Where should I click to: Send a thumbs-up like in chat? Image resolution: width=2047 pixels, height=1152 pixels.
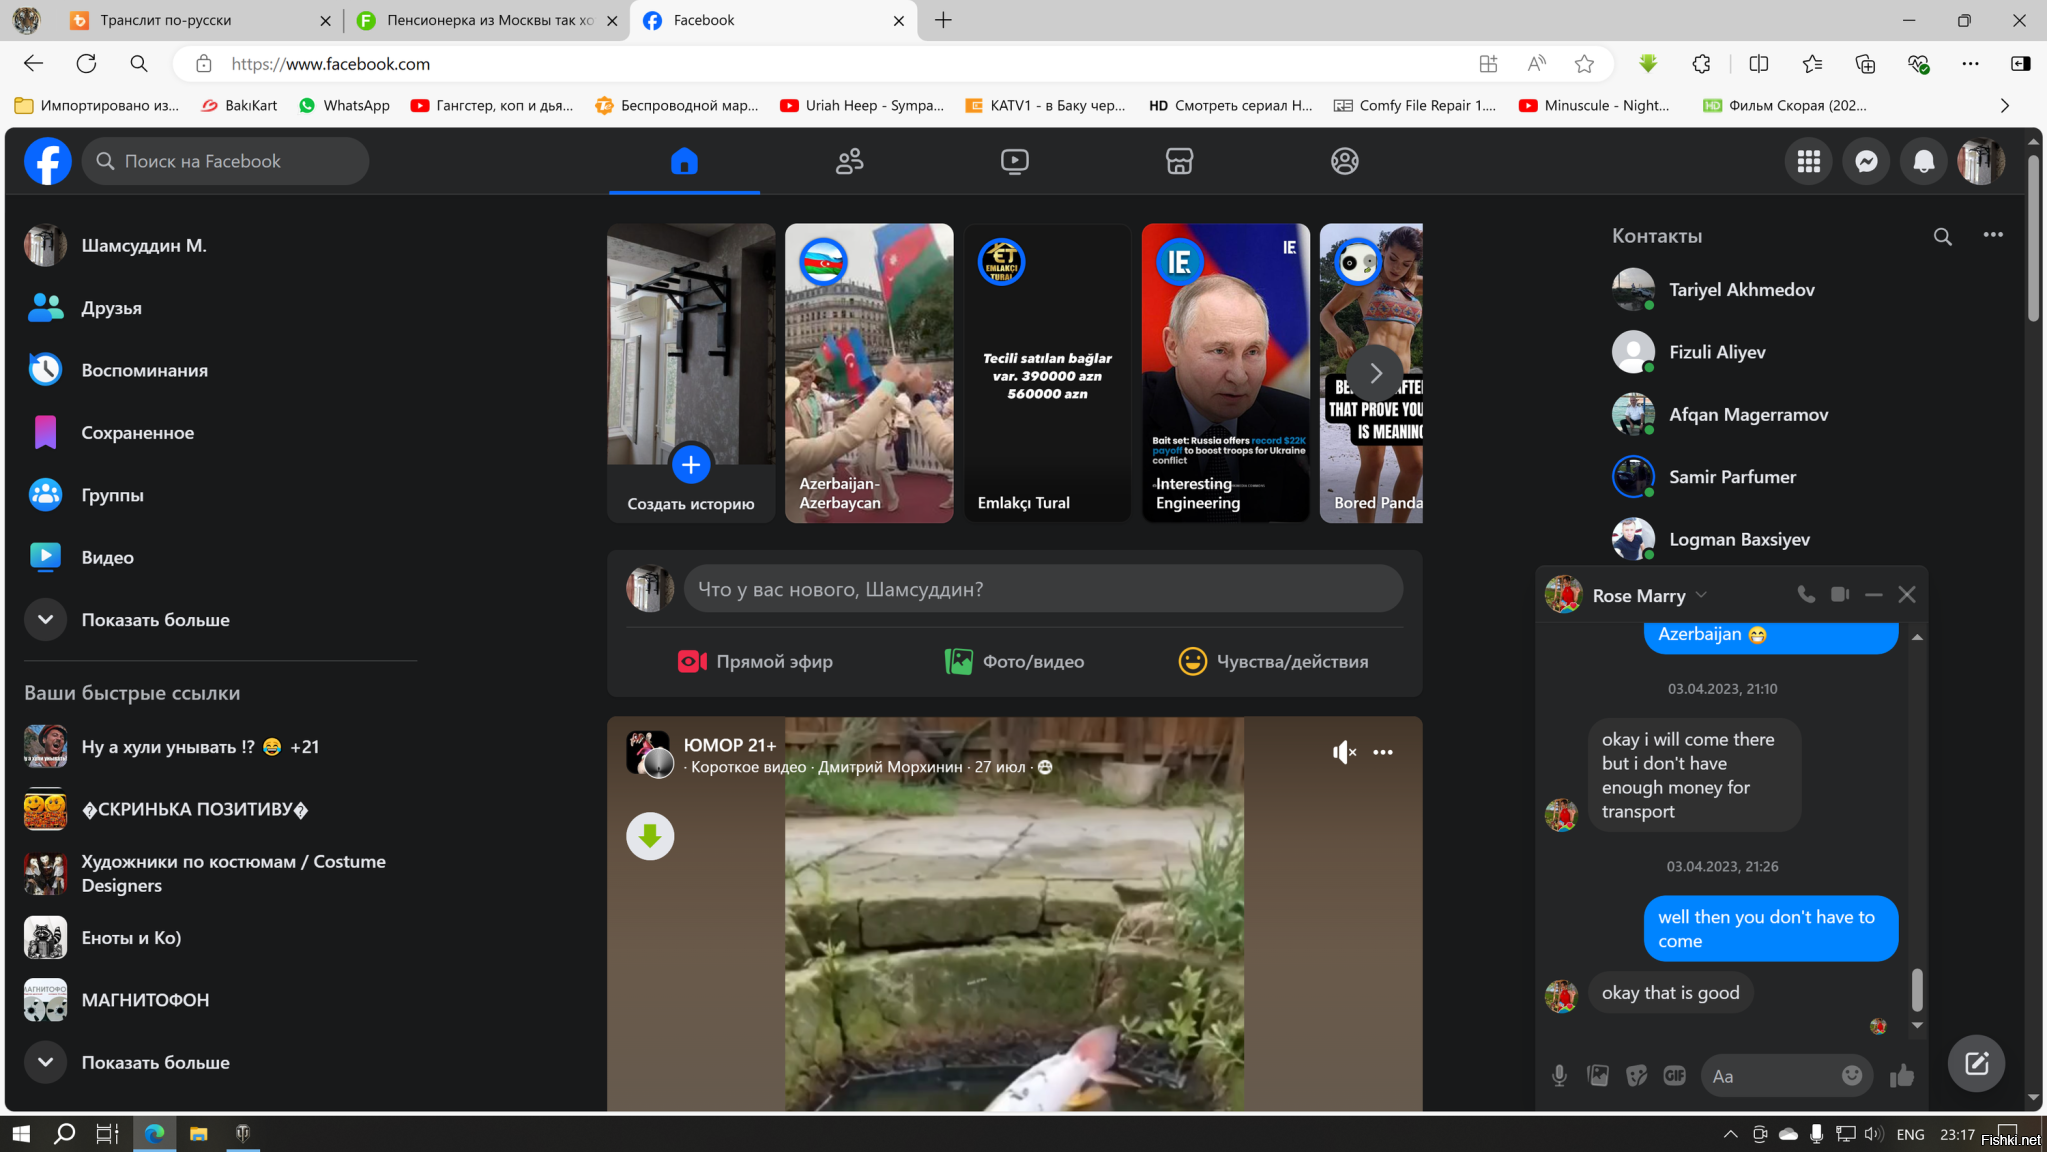click(x=1902, y=1076)
